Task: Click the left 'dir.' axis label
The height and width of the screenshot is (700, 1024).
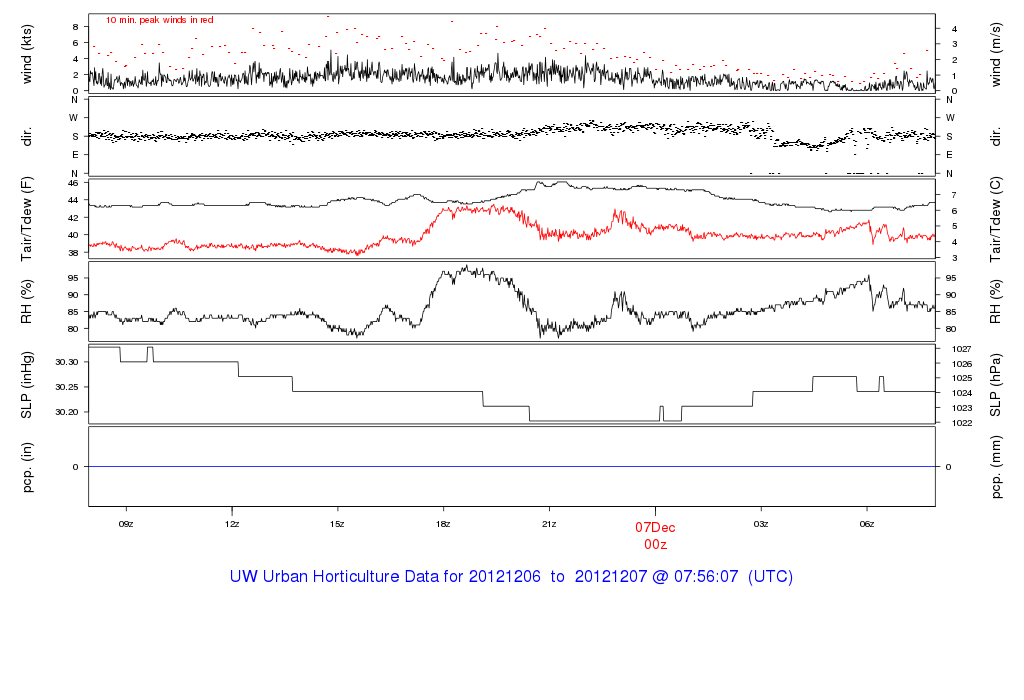Action: 27,136
